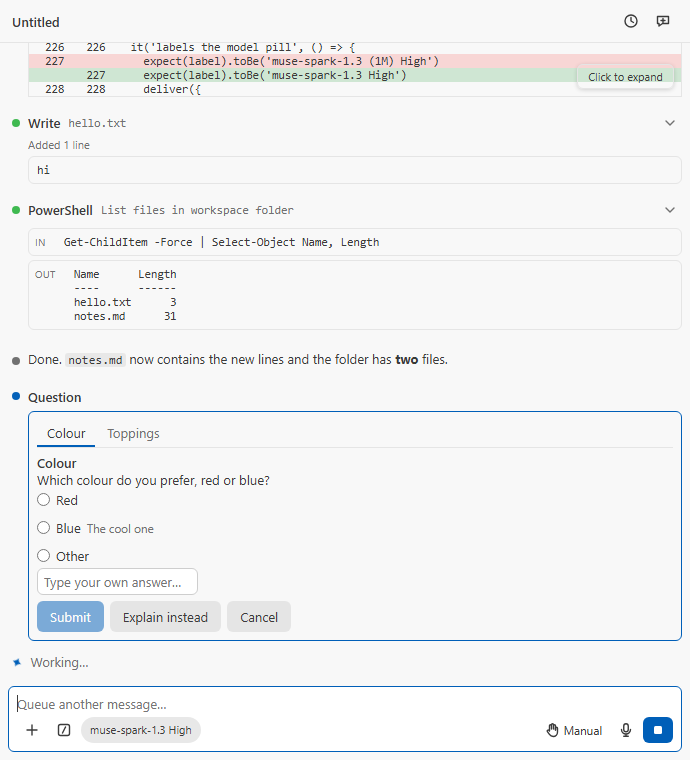Screen dimensions: 690x760
Task: Click the microphone dictation icon
Action: tap(626, 730)
